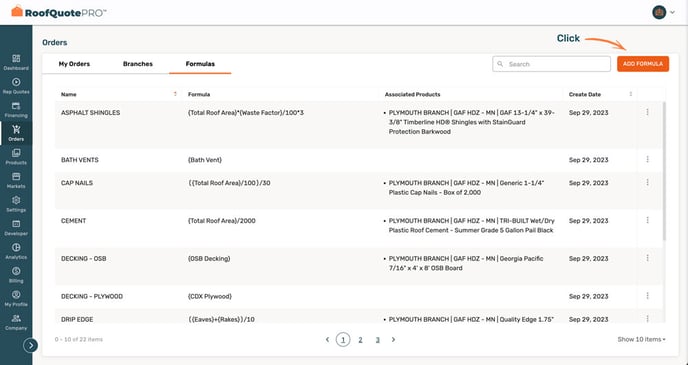Click in the Search field
Screen dimensions: 688x365
click(551, 64)
